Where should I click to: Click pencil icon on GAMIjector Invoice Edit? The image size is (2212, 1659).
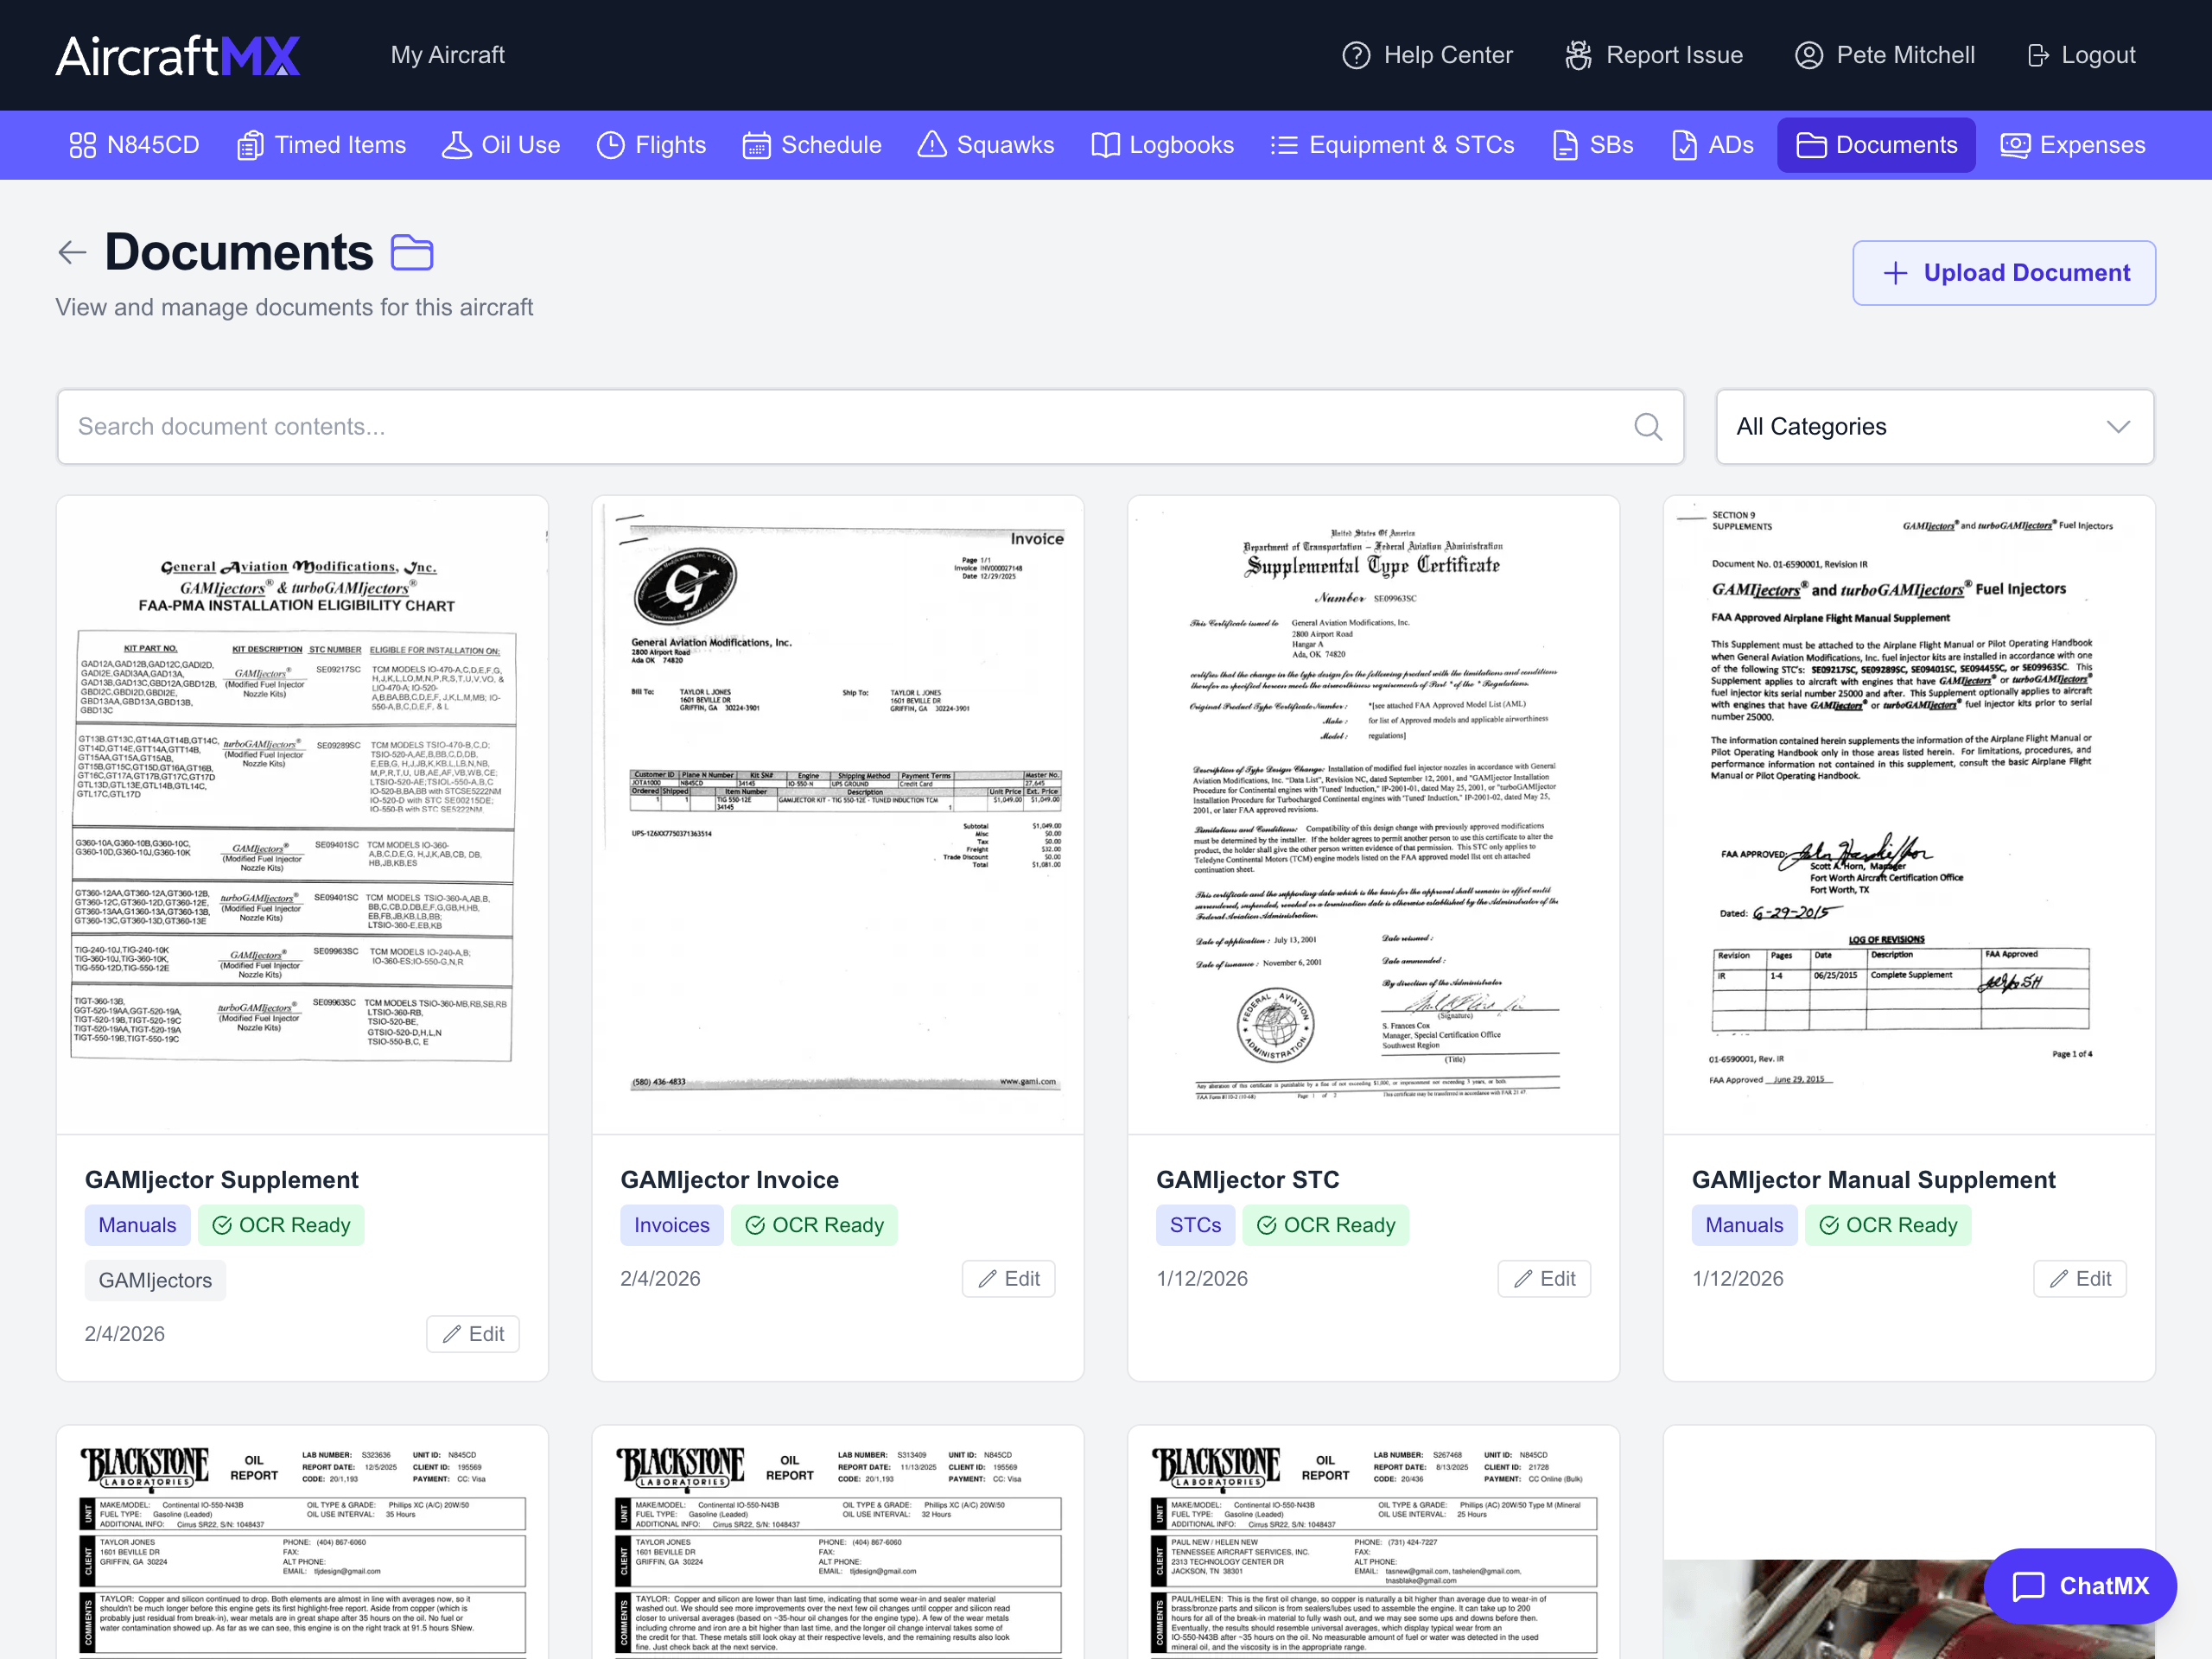tap(987, 1279)
